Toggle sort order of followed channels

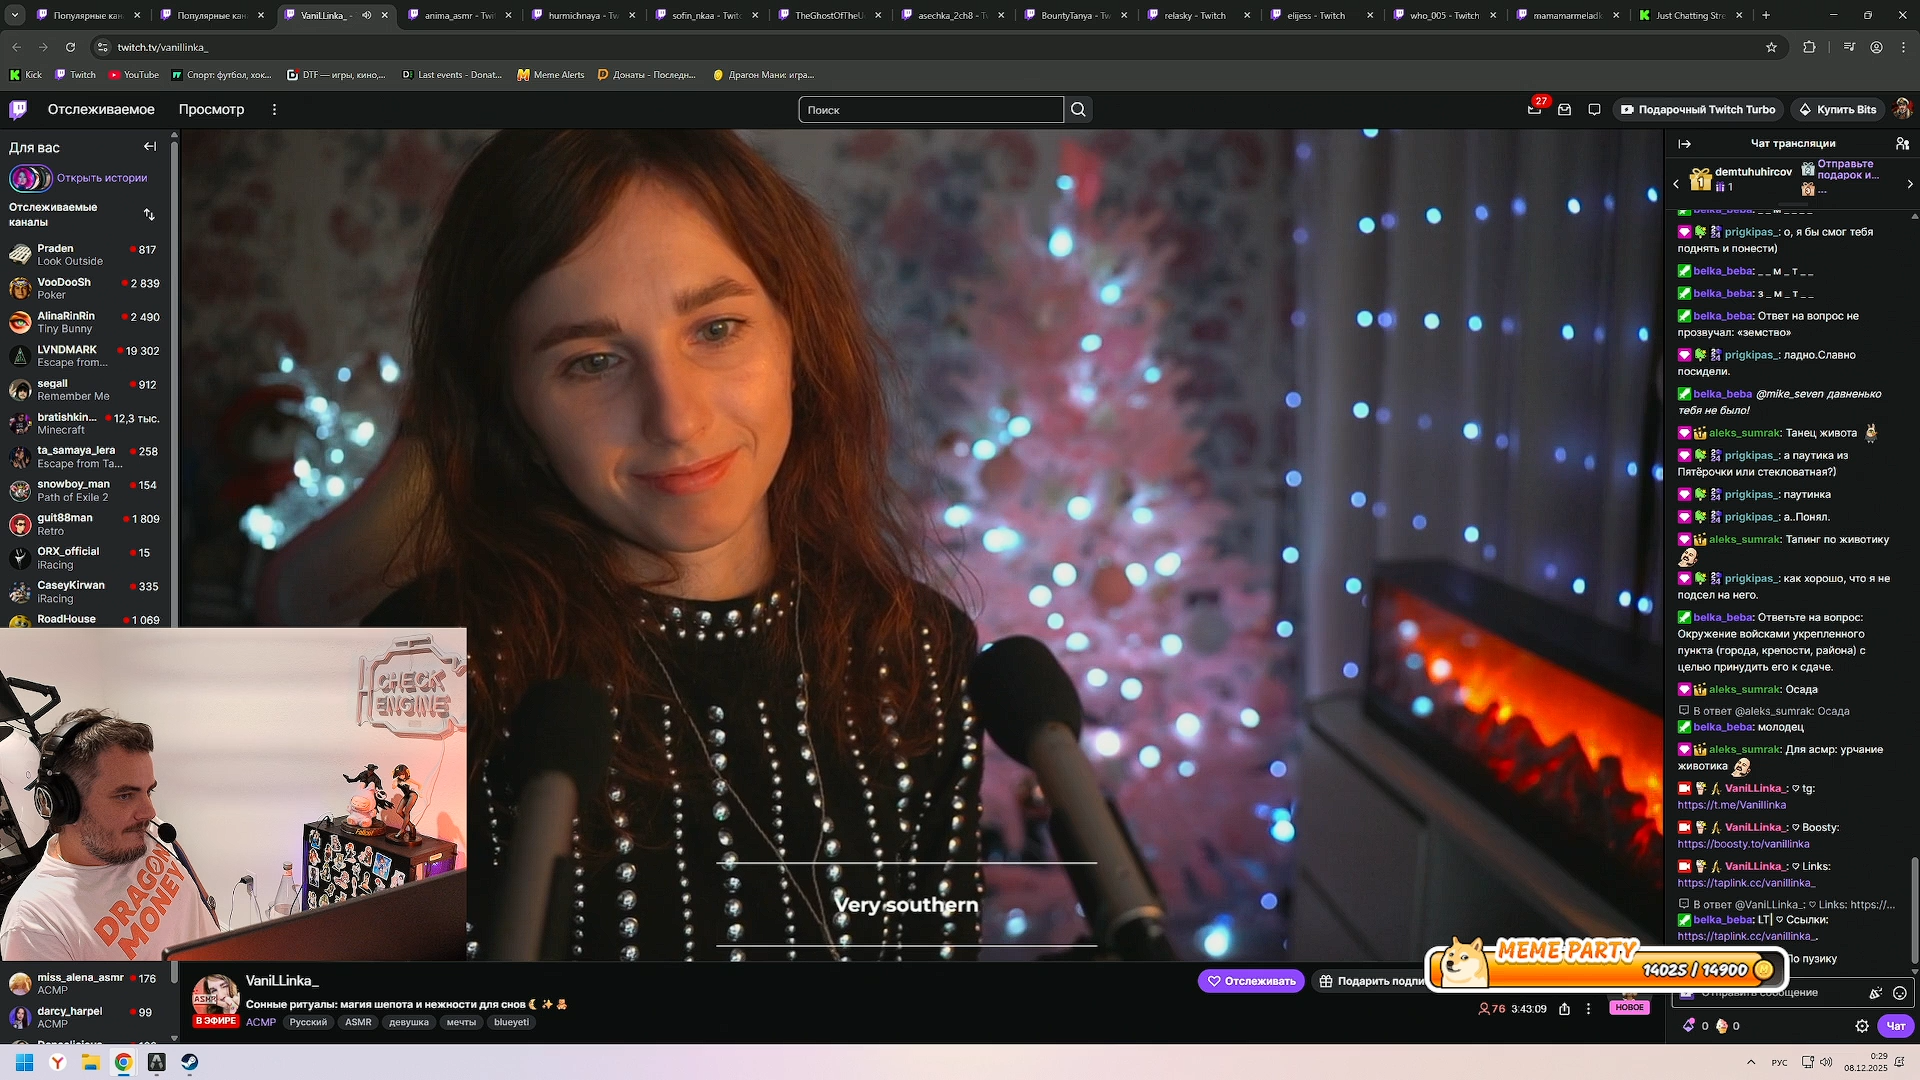[149, 215]
